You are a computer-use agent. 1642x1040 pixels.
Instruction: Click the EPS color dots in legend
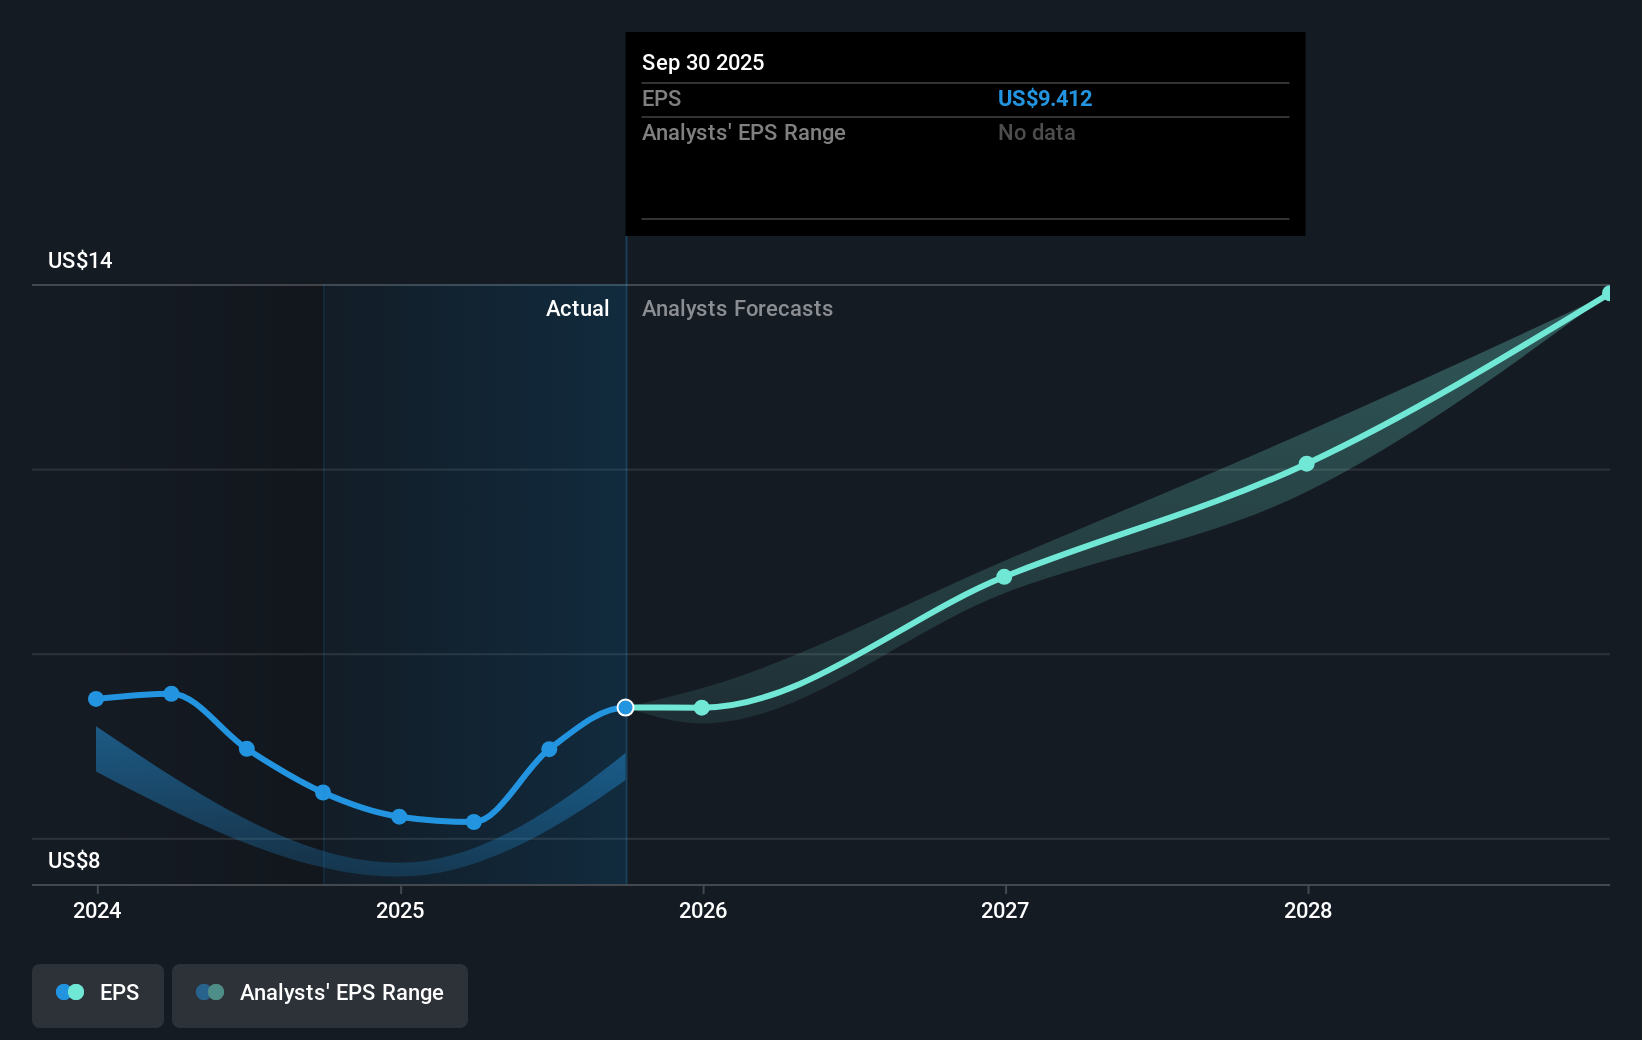point(70,992)
